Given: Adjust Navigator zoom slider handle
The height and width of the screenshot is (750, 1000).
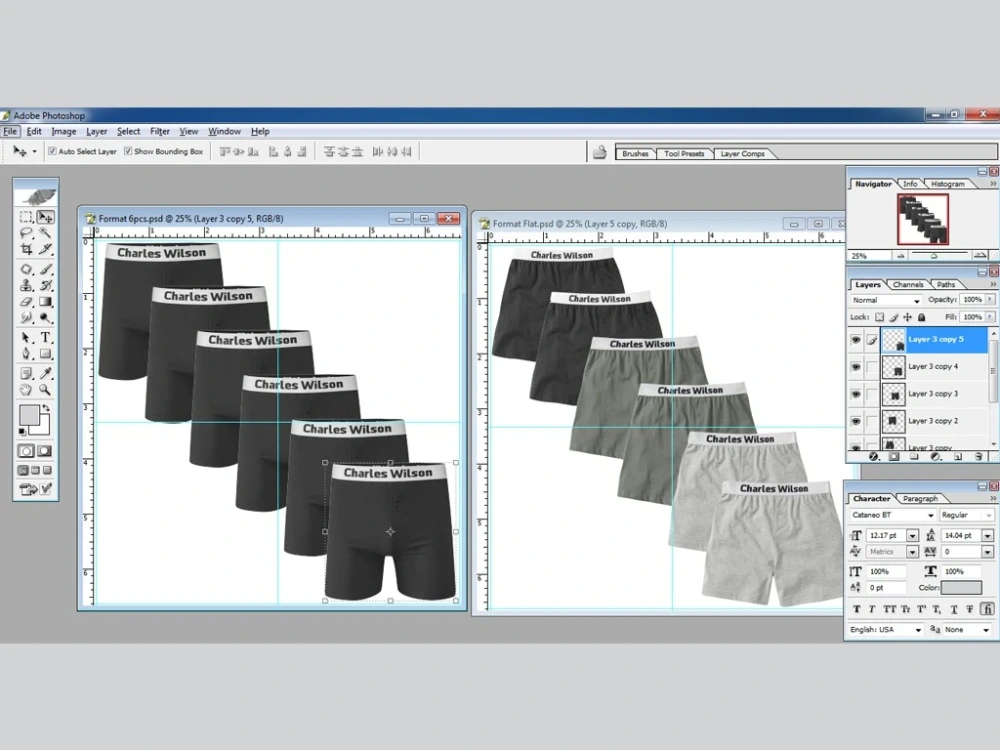Looking at the screenshot, I should (x=934, y=256).
